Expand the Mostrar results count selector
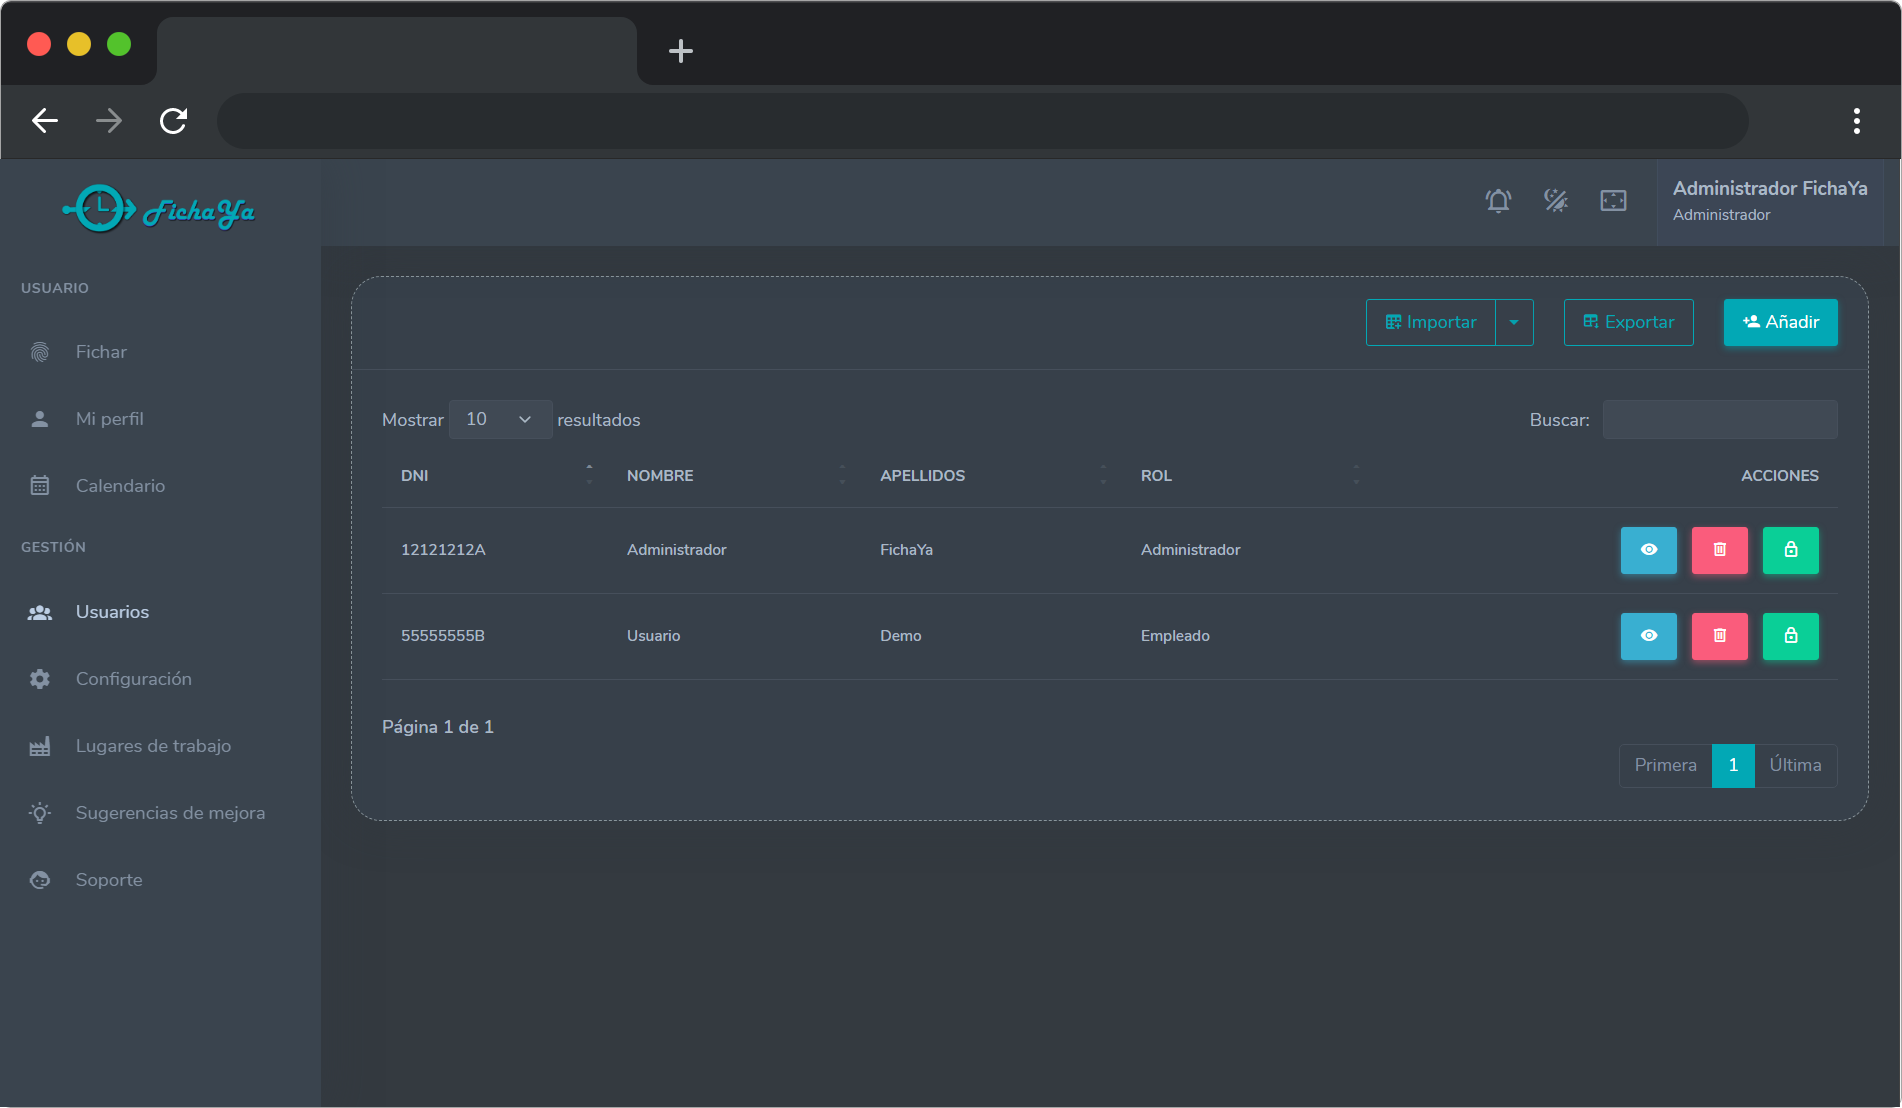This screenshot has width=1902, height=1108. click(x=500, y=420)
